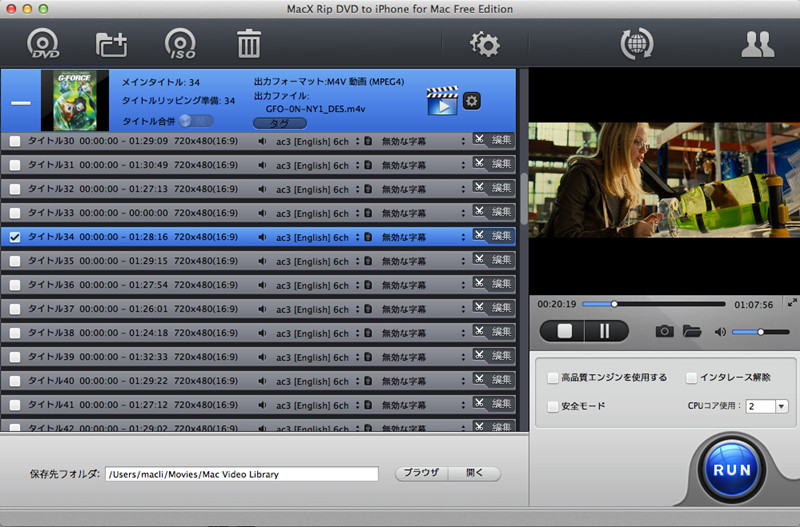Click the 保存先フォルダ path field
Screen dimensions: 800x527
point(242,474)
